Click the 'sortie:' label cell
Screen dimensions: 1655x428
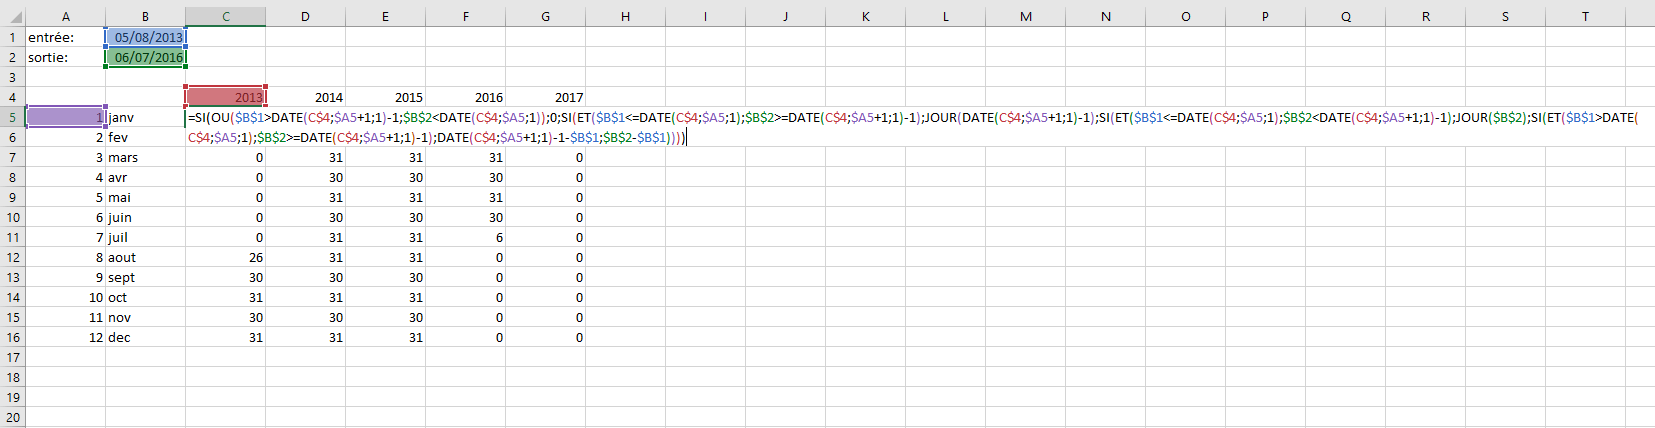pos(65,57)
